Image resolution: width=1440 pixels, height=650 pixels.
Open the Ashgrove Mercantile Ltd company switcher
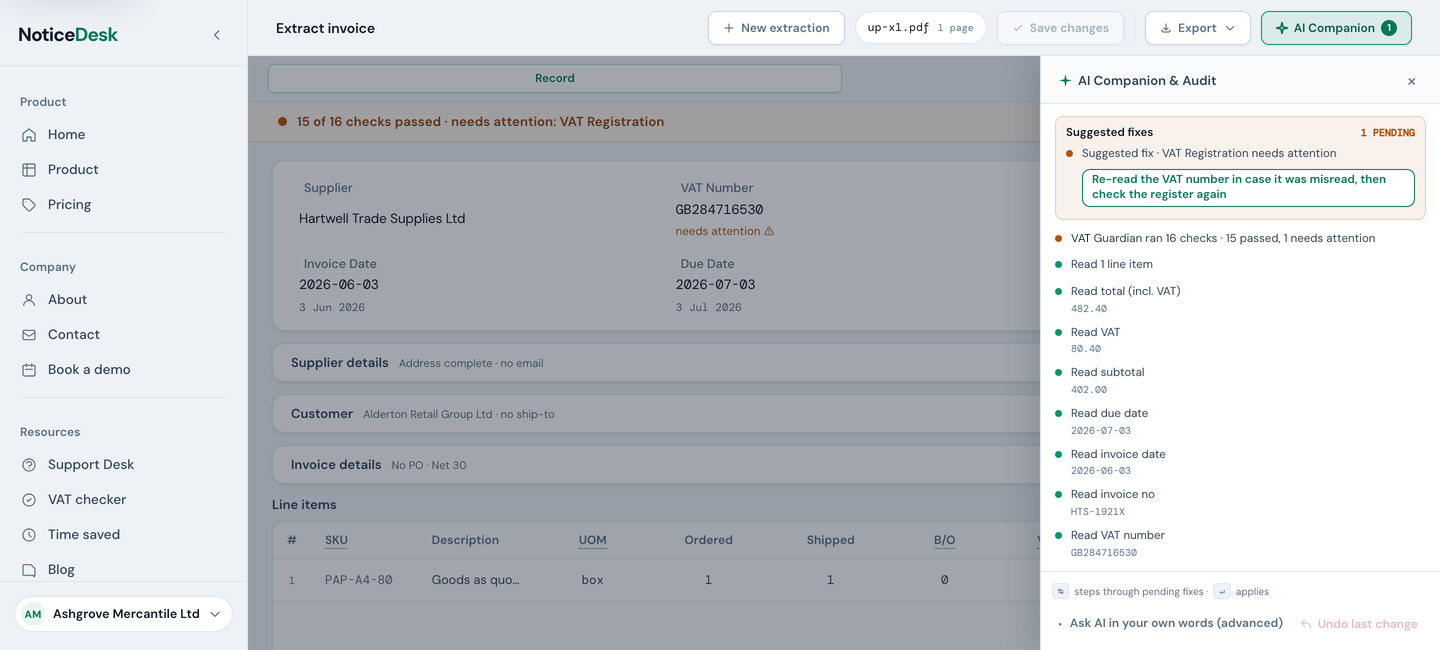[124, 614]
